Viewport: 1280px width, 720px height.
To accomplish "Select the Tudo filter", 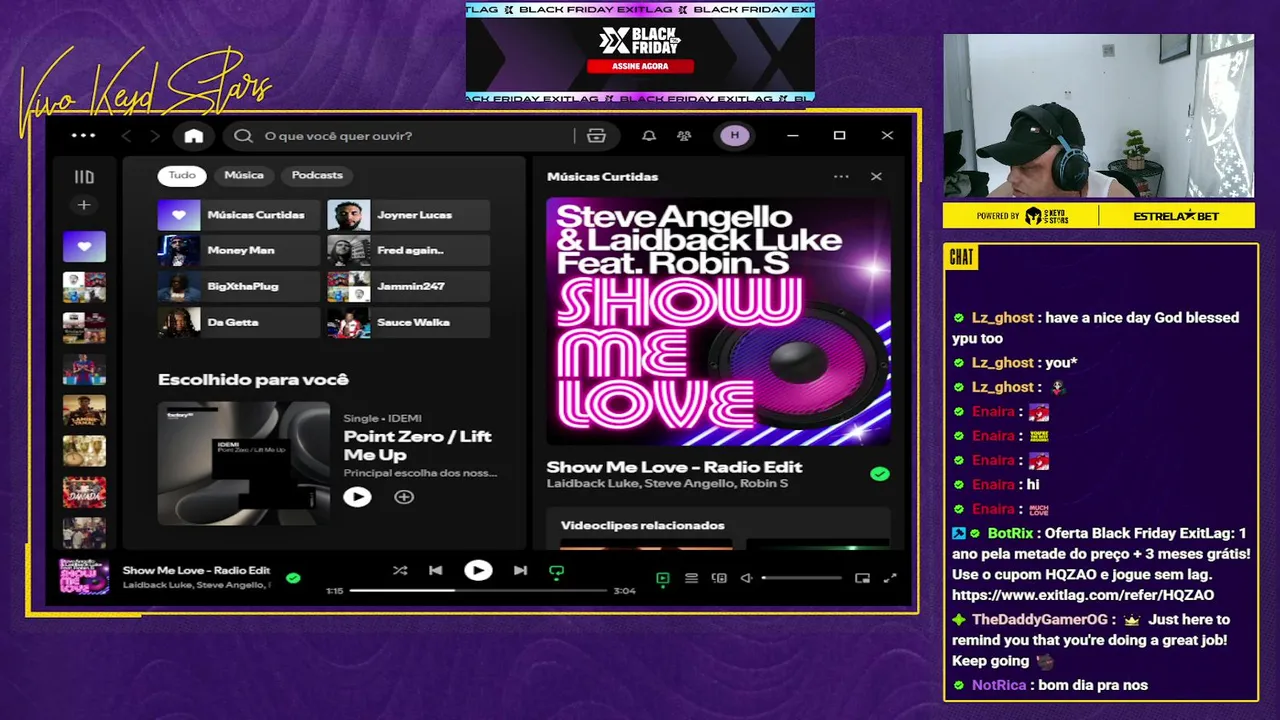I will click(182, 176).
